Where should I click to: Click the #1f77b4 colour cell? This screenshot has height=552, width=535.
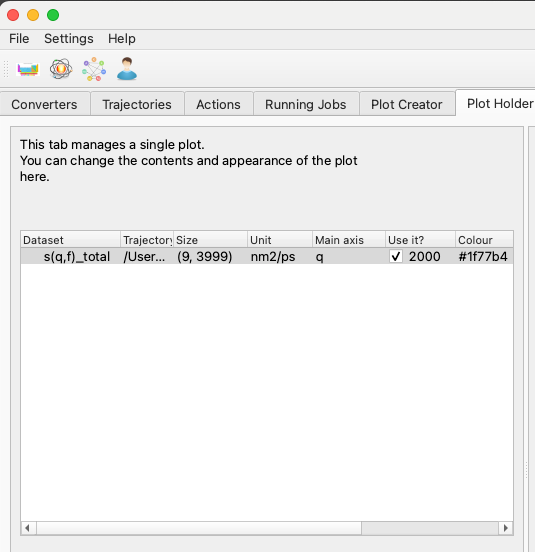click(483, 256)
